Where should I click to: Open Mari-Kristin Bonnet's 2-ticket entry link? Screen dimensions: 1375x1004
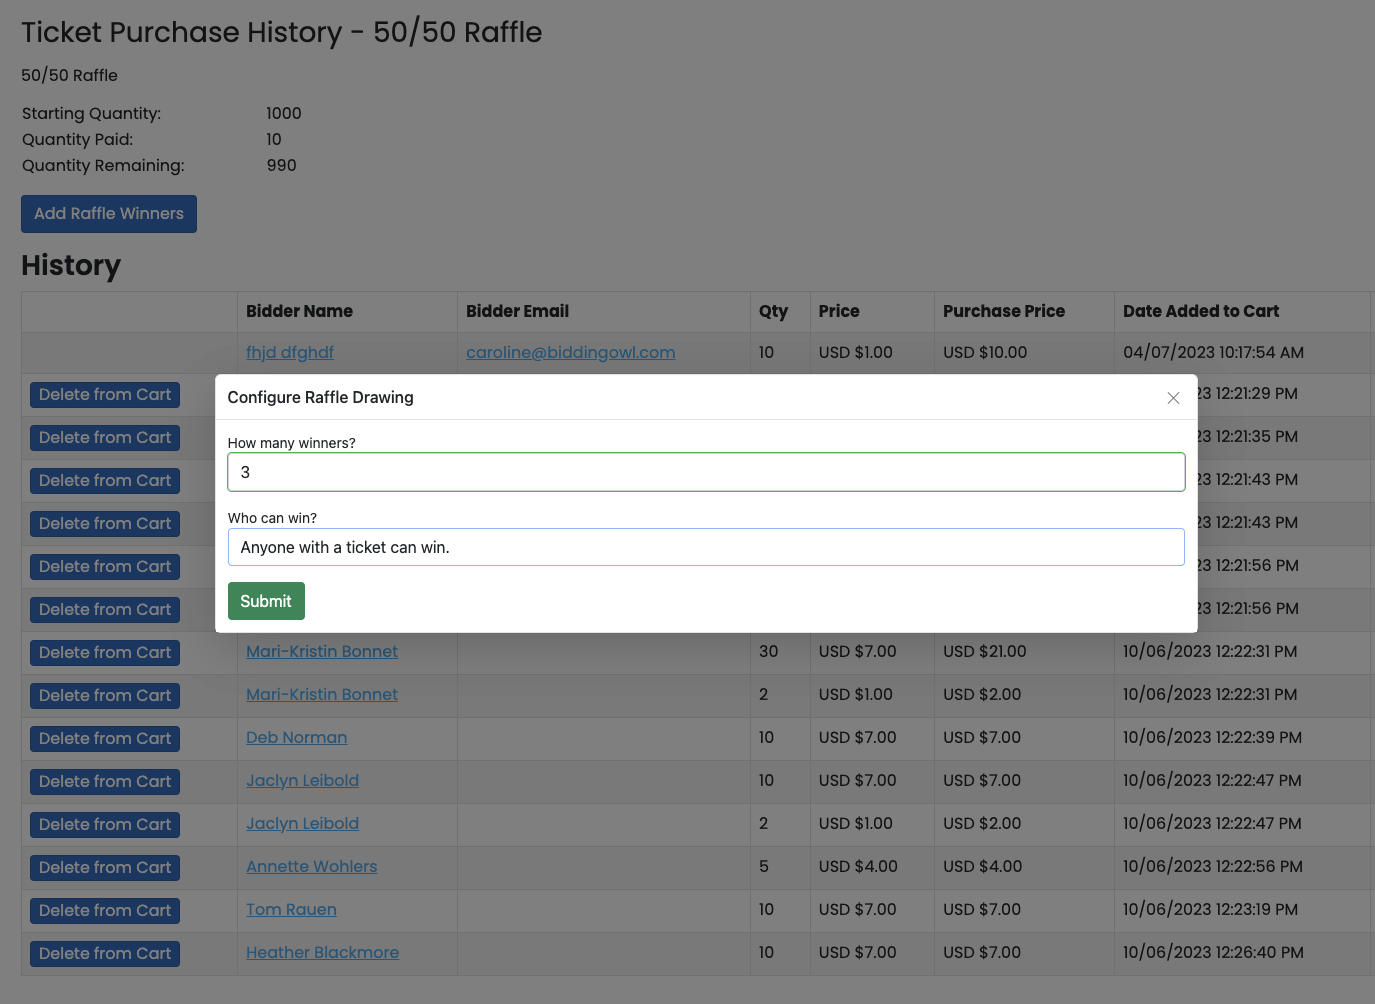point(322,694)
